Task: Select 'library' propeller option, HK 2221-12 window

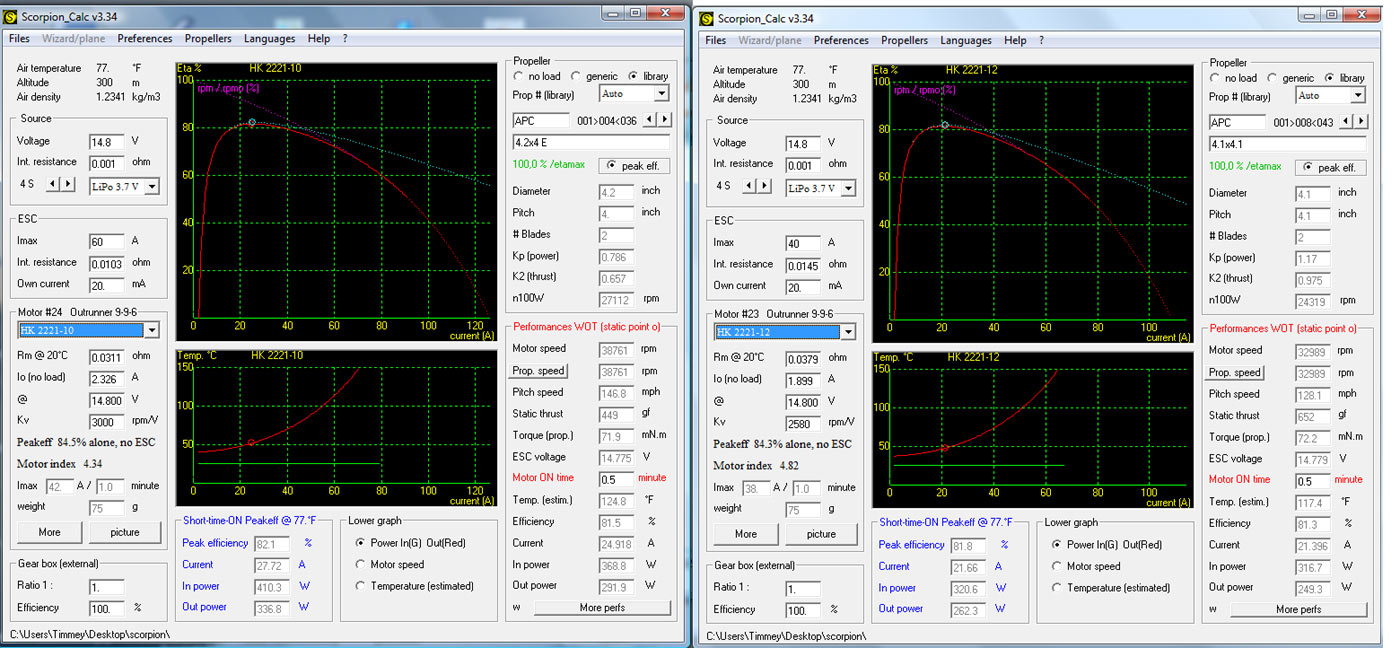Action: 1330,78
